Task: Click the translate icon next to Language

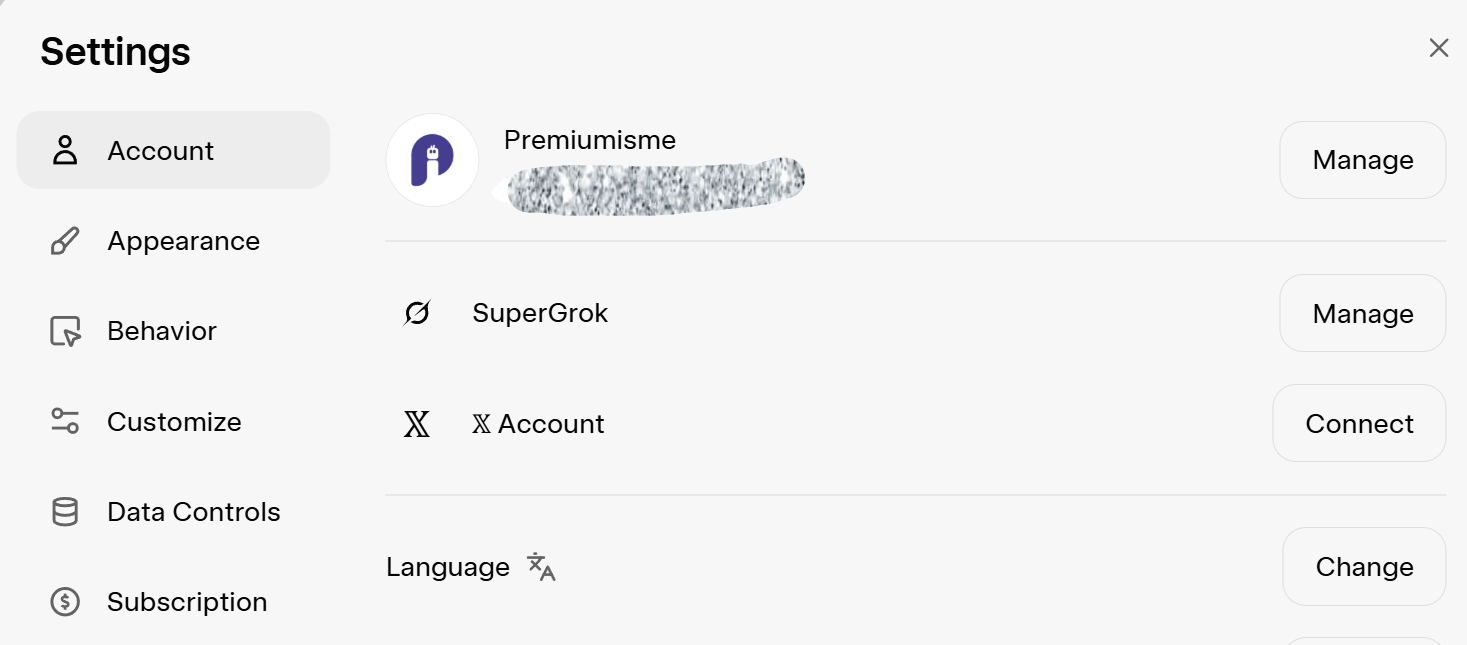Action: (541, 567)
